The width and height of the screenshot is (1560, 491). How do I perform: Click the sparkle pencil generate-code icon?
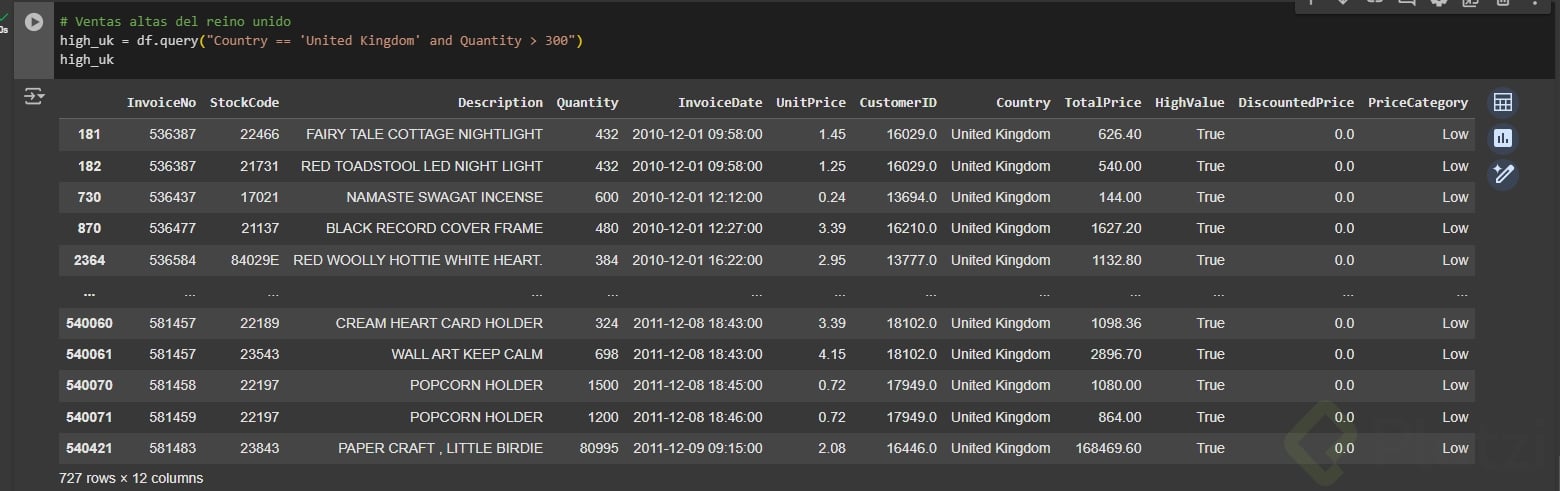coord(1502,174)
